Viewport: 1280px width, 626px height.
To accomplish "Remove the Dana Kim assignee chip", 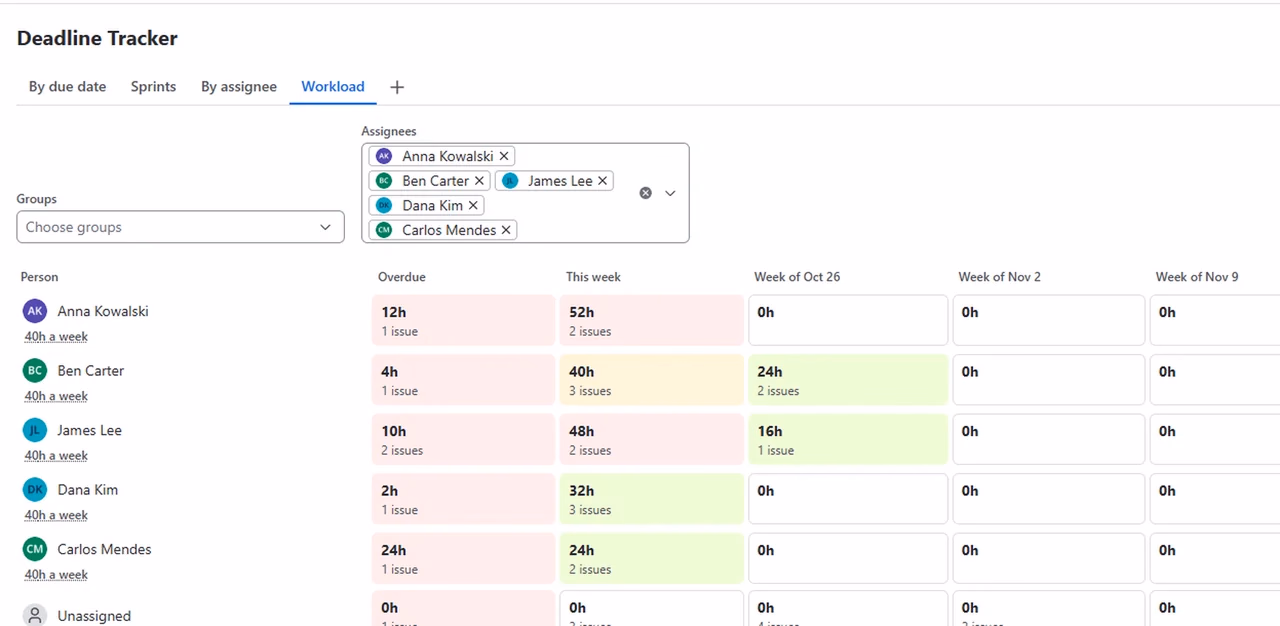I will [x=473, y=205].
